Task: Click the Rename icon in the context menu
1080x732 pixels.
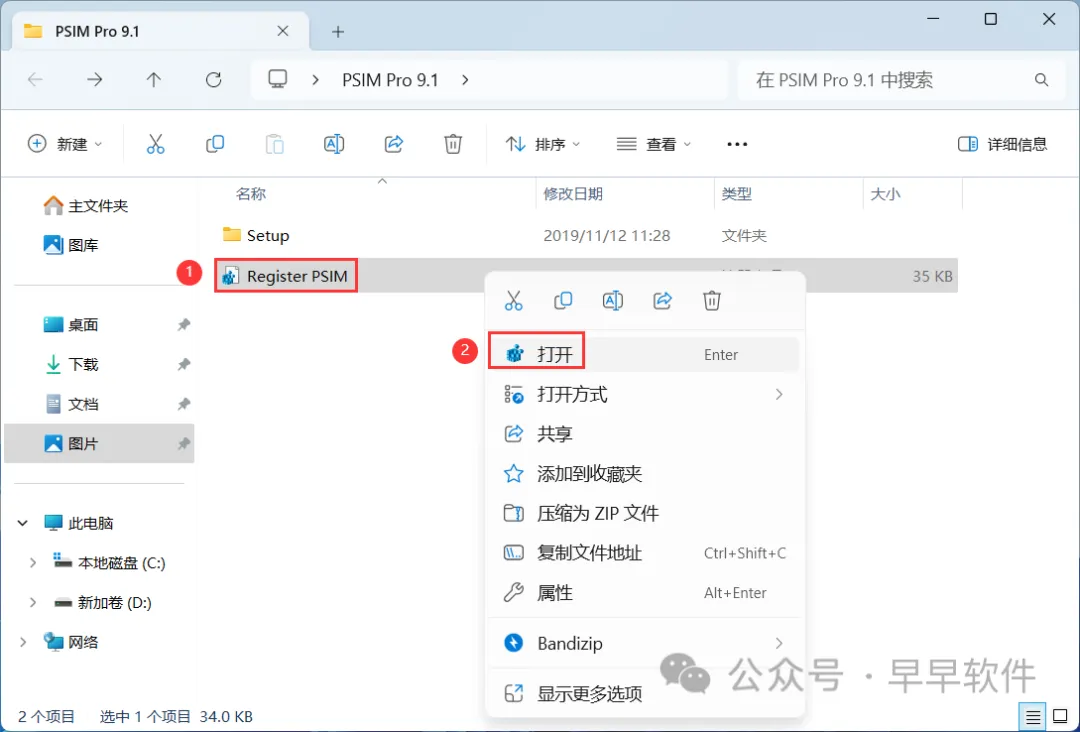Action: (612, 300)
